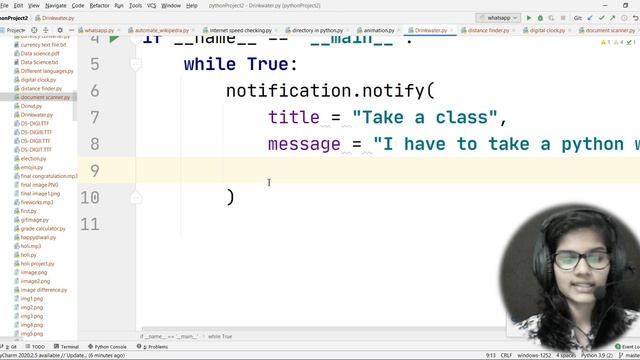Switch to the directory in python.py tab
Image resolution: width=640 pixels, height=360 pixels.
pos(317,30)
